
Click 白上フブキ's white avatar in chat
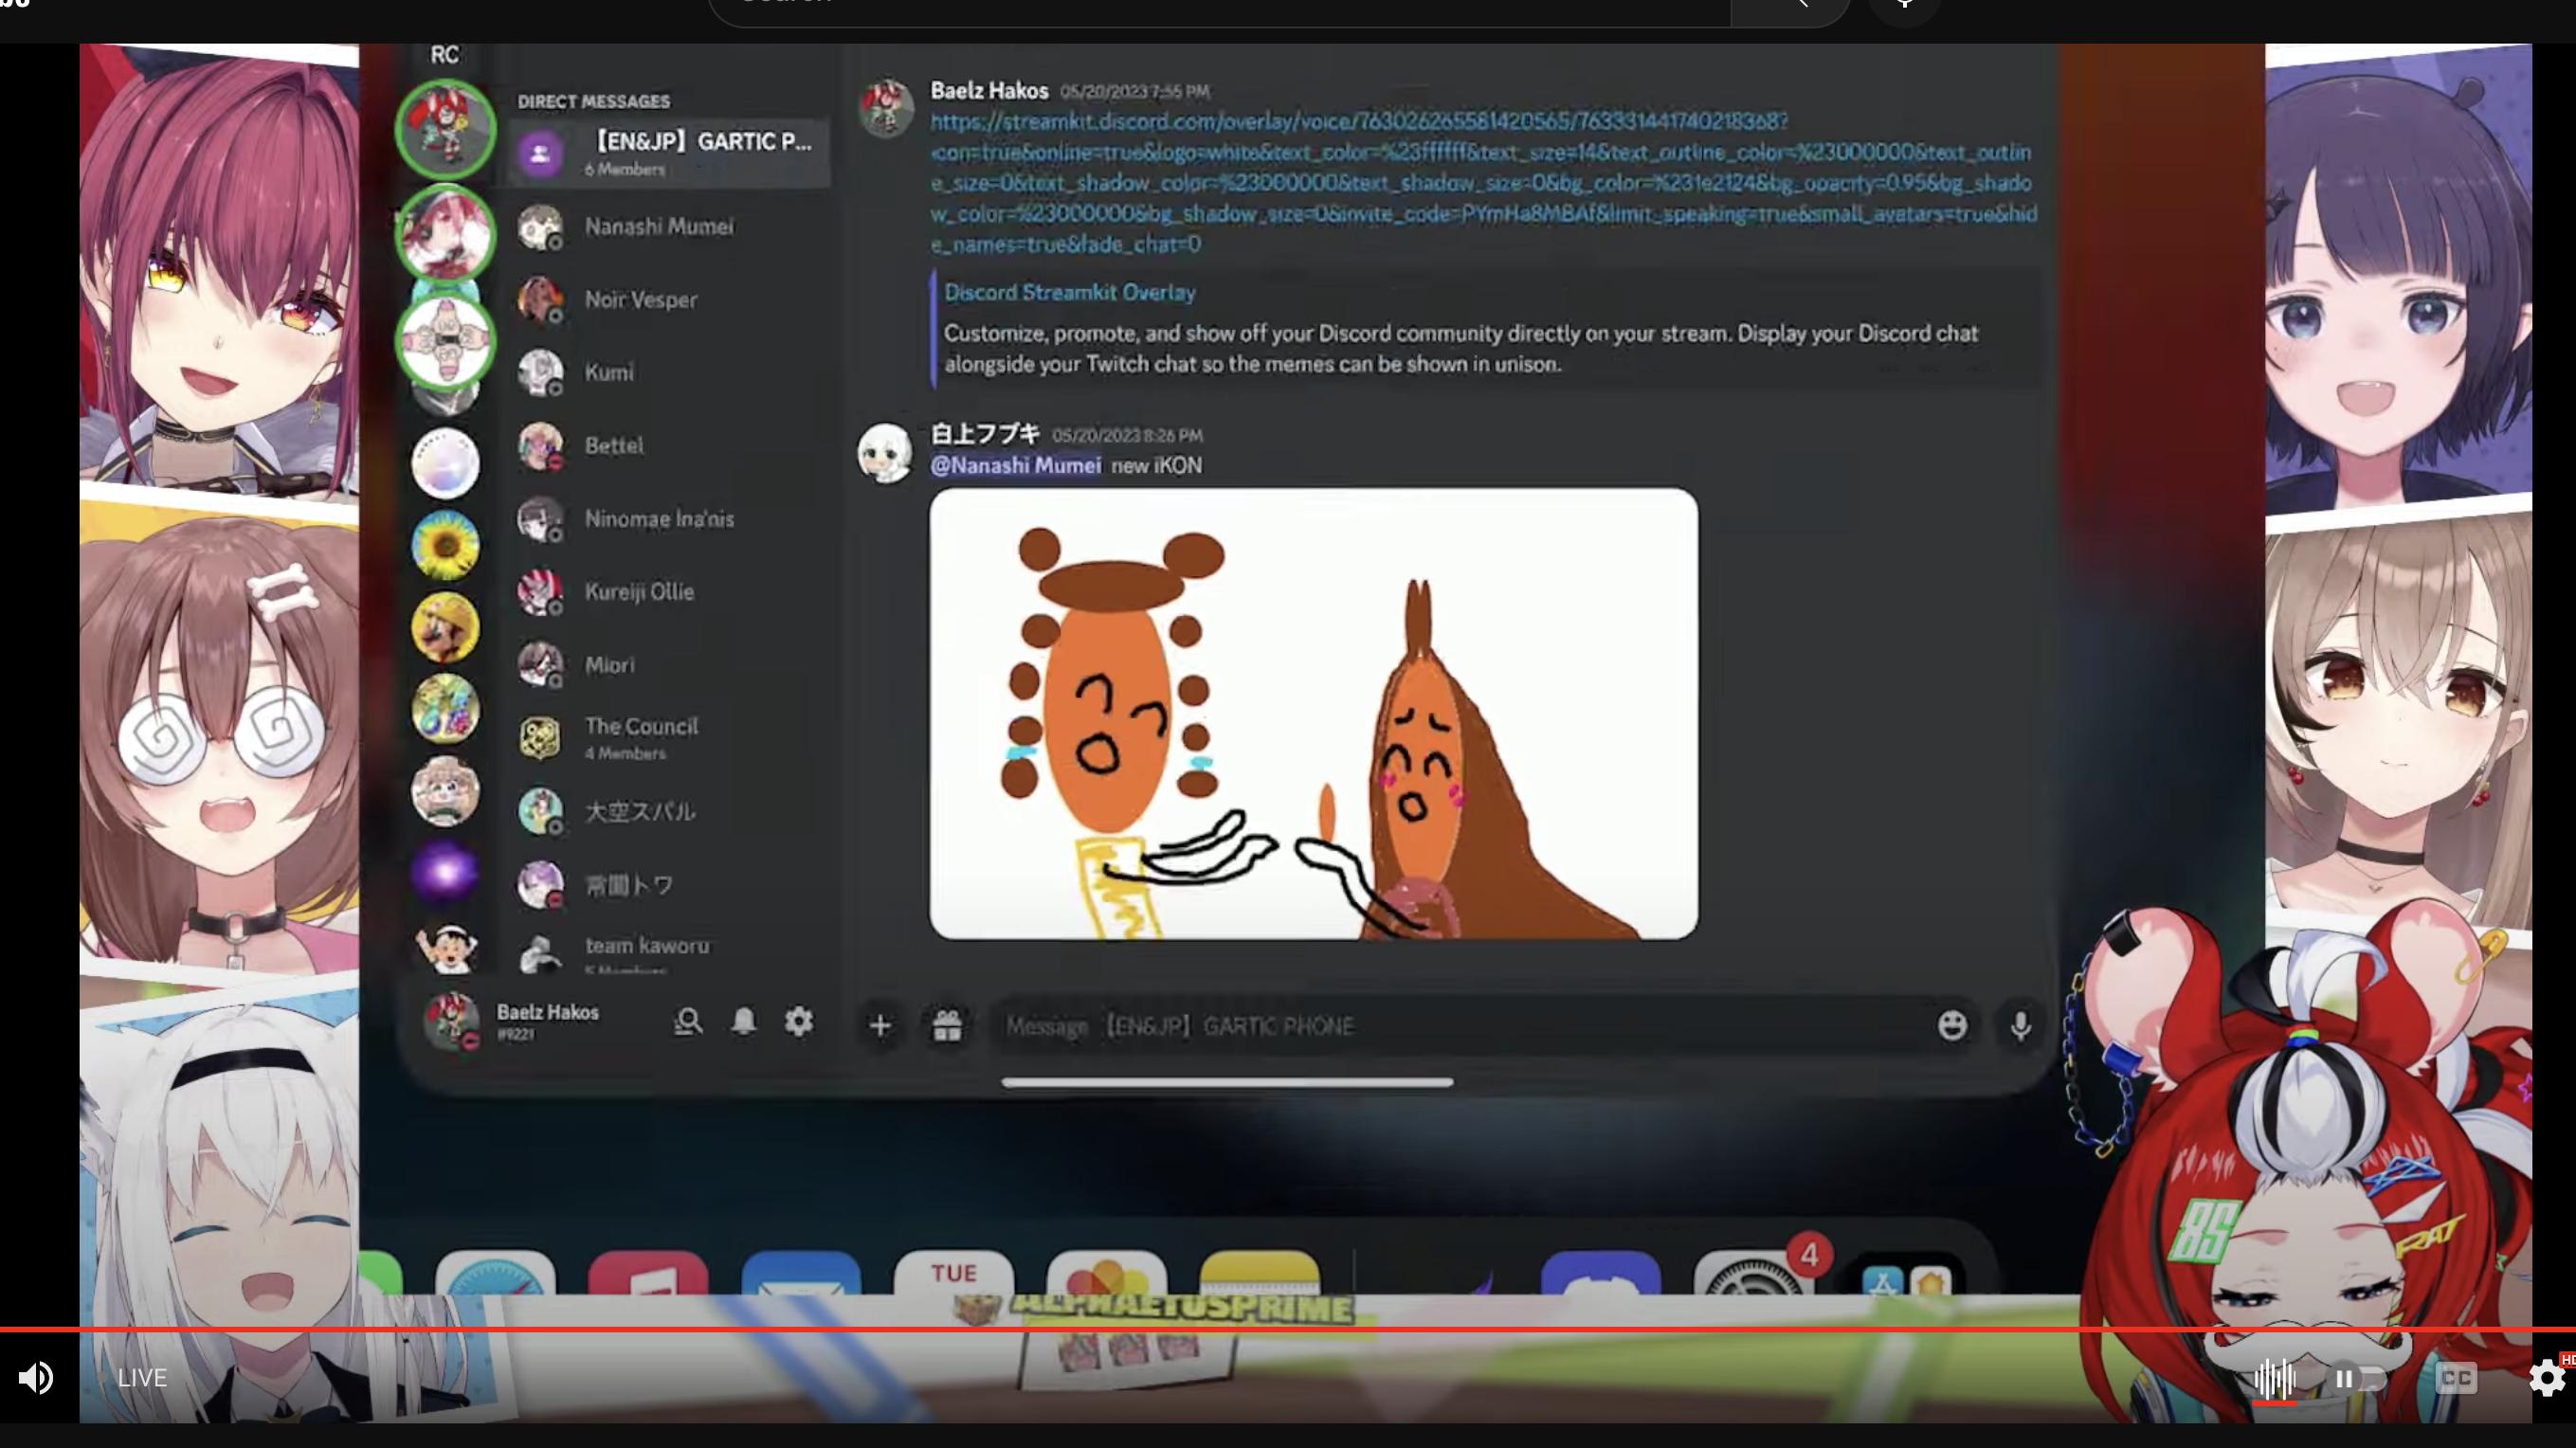pyautogui.click(x=886, y=452)
